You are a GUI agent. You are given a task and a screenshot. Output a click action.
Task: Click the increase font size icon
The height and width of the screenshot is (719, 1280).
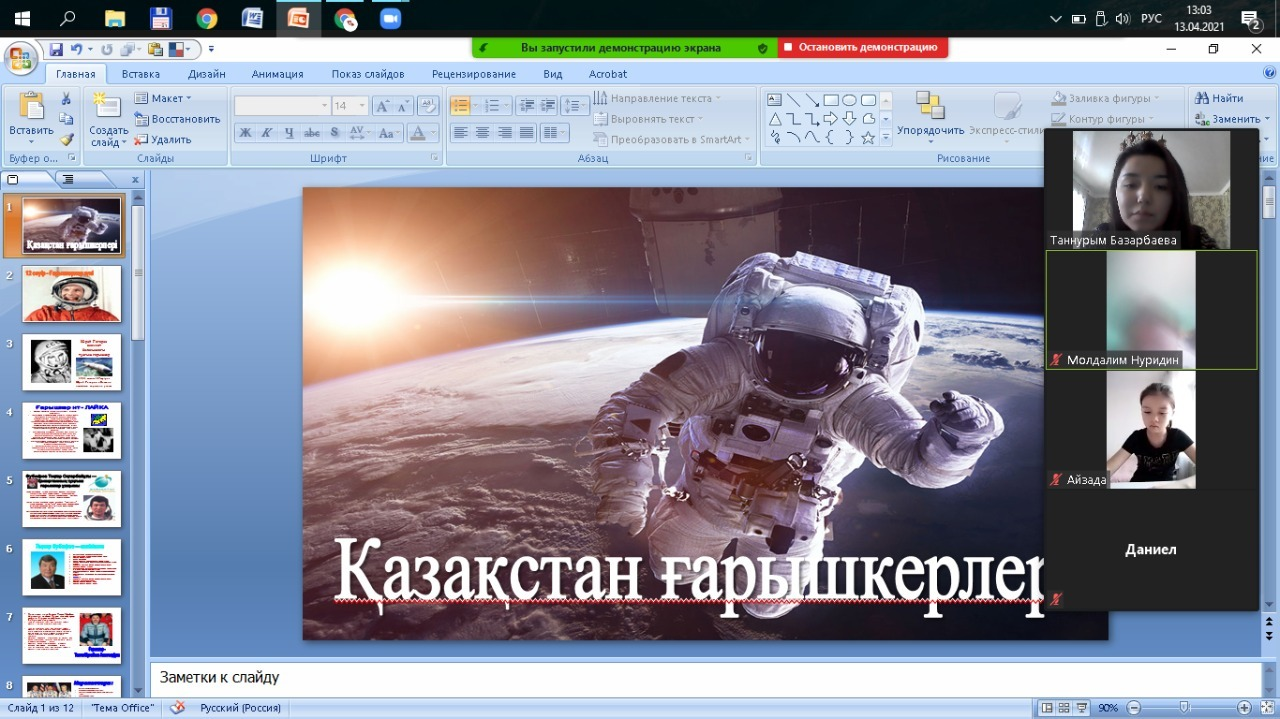383,104
